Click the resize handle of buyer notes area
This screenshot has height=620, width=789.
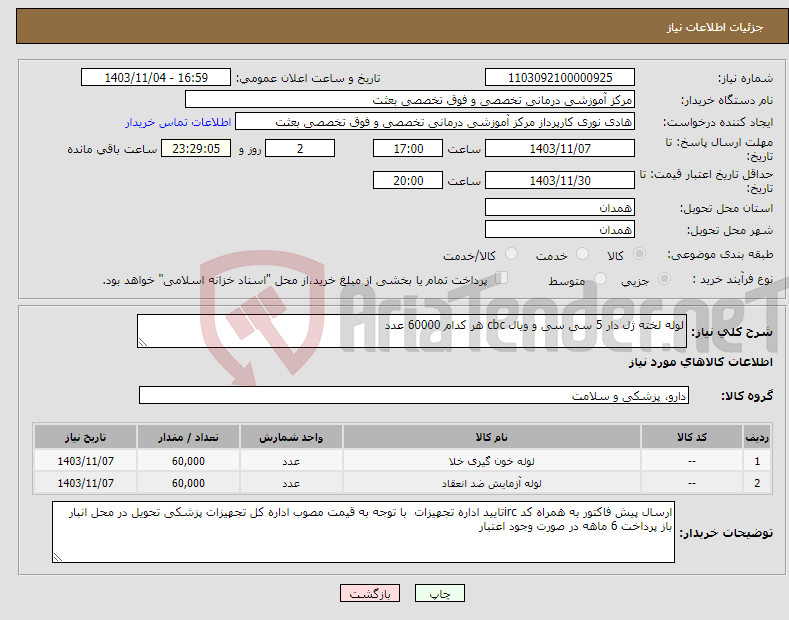(58, 557)
